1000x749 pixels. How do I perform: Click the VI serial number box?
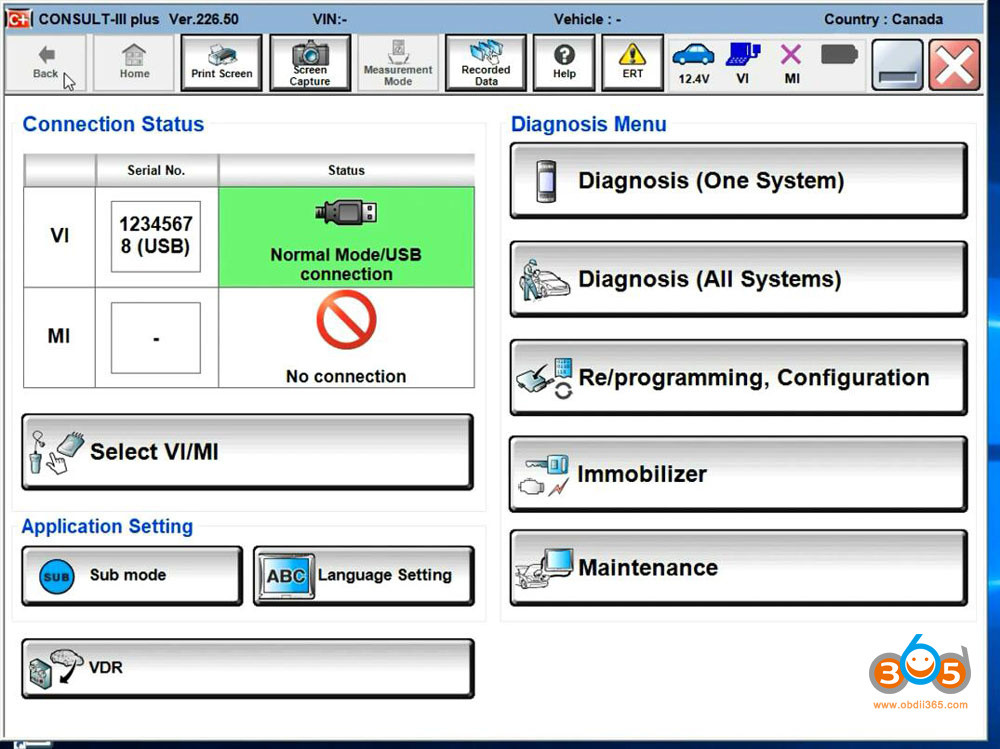156,236
